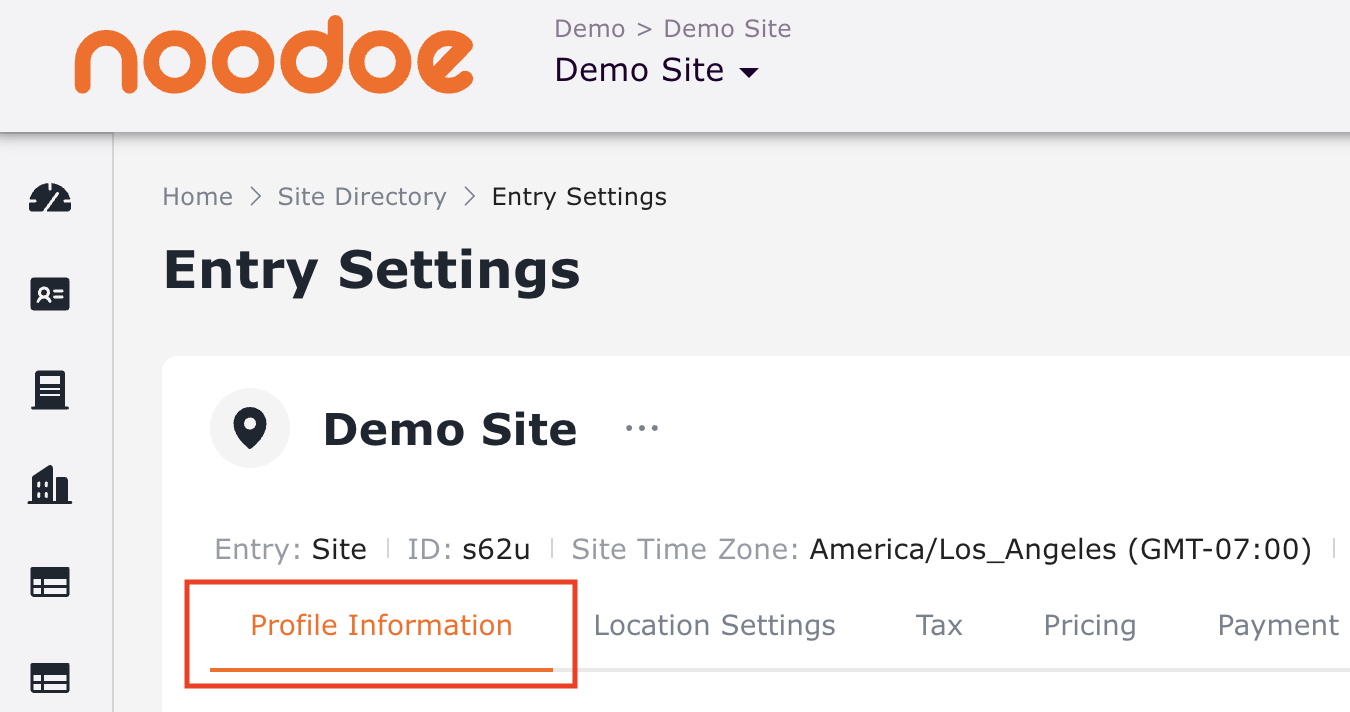The image size is (1350, 712).
Task: Select the Pricing tab
Action: pos(1089,626)
